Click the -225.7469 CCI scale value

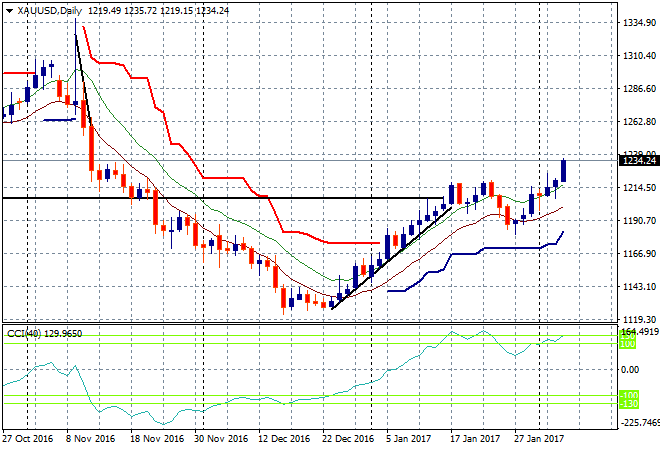tap(641, 422)
